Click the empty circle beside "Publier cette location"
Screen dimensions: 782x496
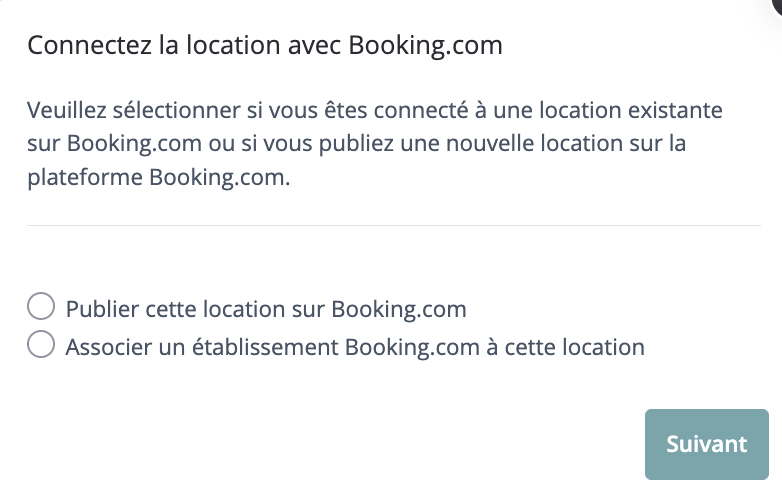(x=41, y=307)
